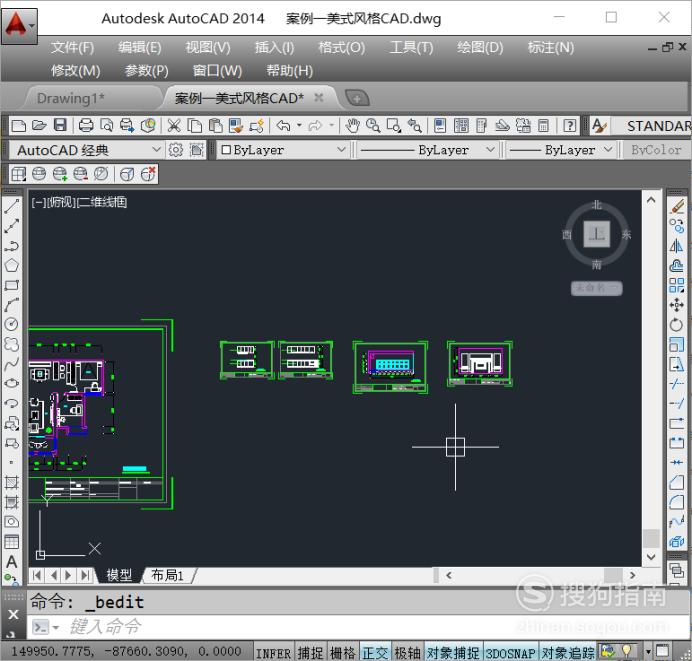Toggle 极轴 polar tracking
The height and width of the screenshot is (661, 692).
407,653
